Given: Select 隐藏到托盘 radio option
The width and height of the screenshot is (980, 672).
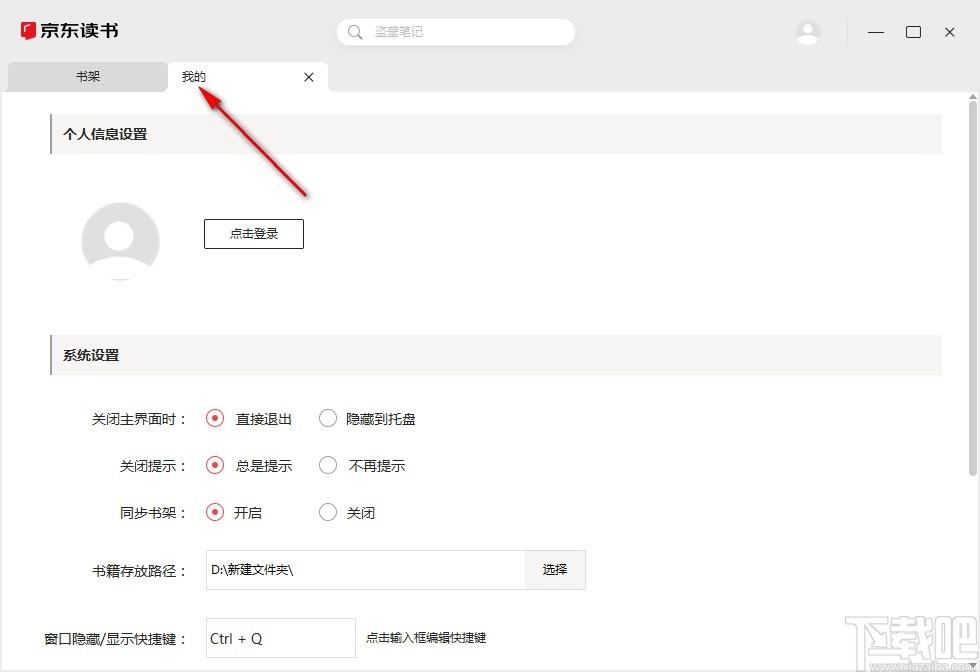Looking at the screenshot, I should click(x=328, y=419).
